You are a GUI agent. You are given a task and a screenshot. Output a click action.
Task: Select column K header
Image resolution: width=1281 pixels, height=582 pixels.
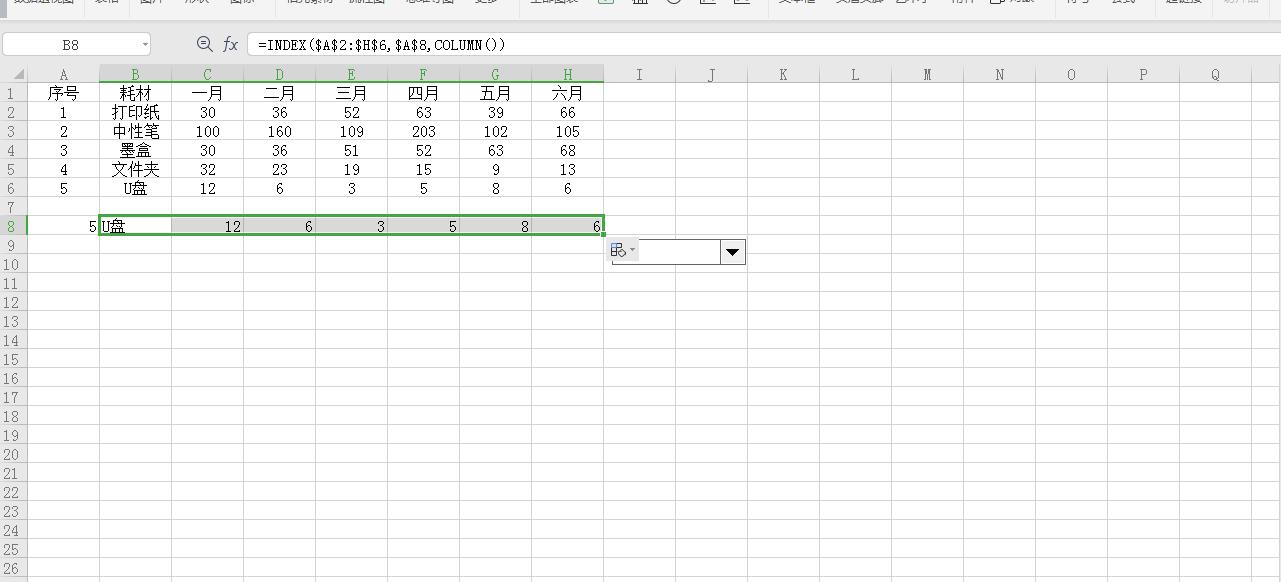784,75
